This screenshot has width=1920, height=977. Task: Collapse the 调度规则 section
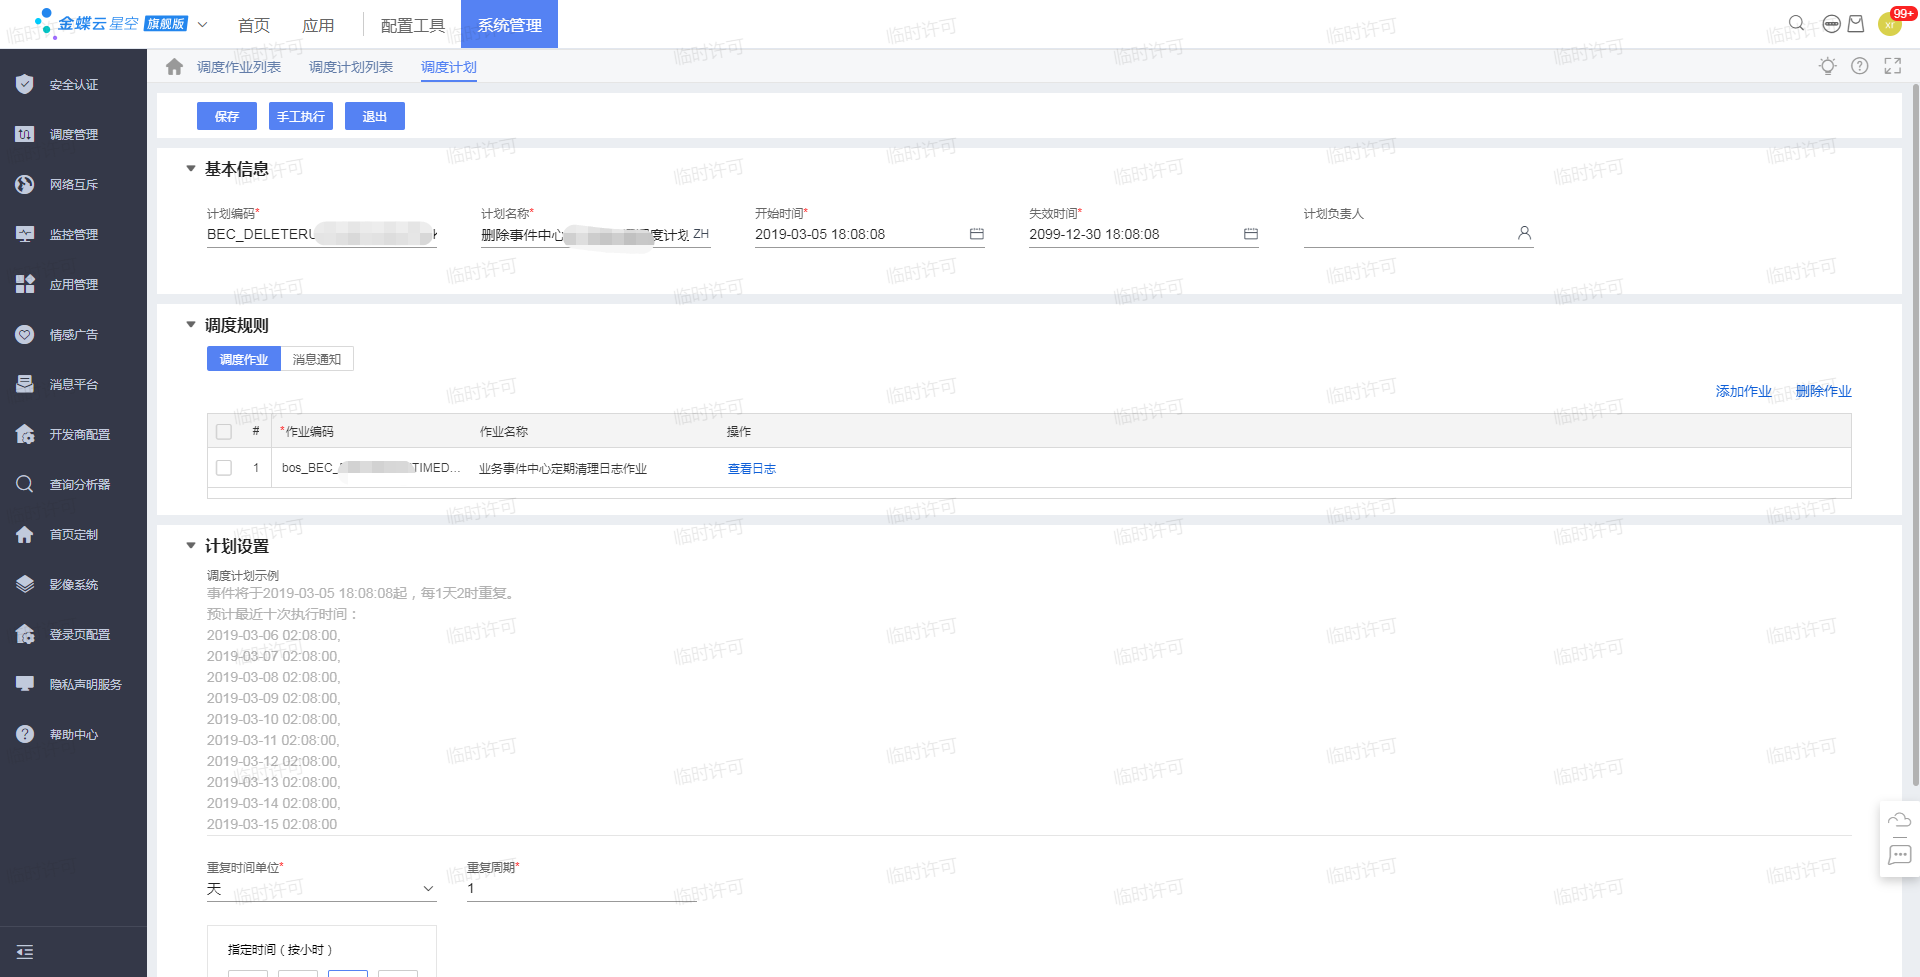[x=191, y=325]
